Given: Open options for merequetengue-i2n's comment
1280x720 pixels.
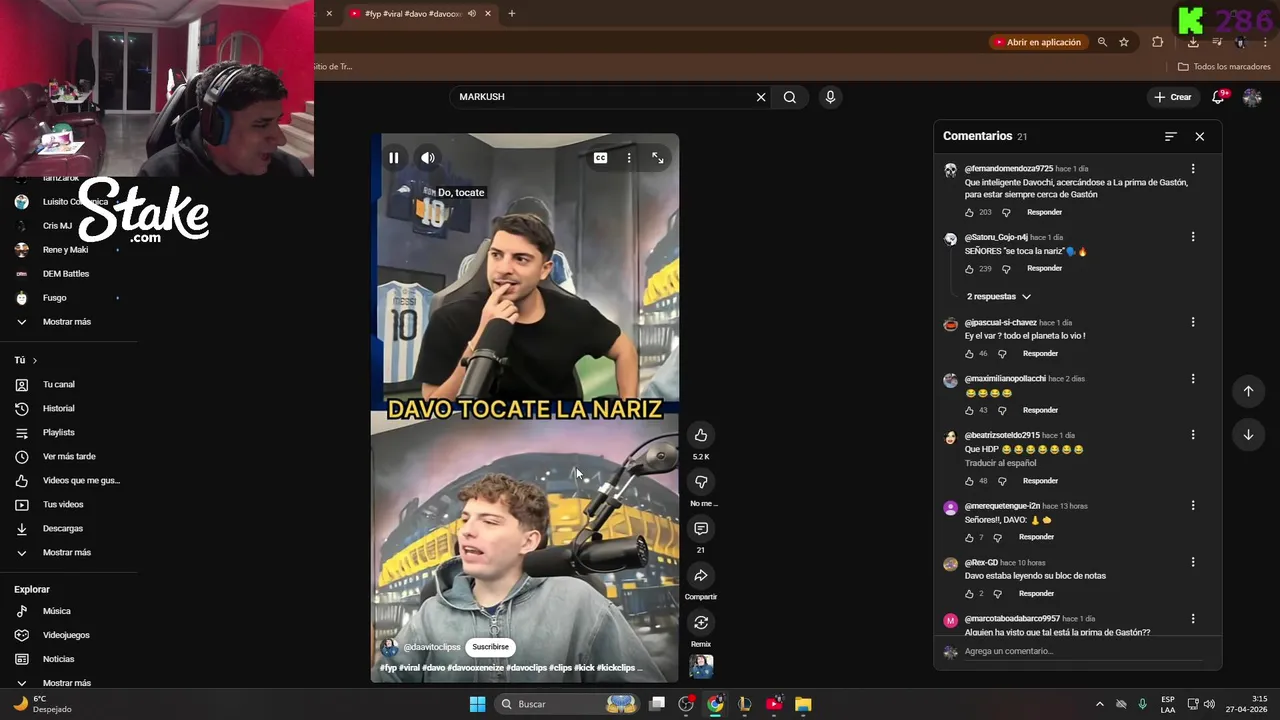Looking at the screenshot, I should point(1193,506).
